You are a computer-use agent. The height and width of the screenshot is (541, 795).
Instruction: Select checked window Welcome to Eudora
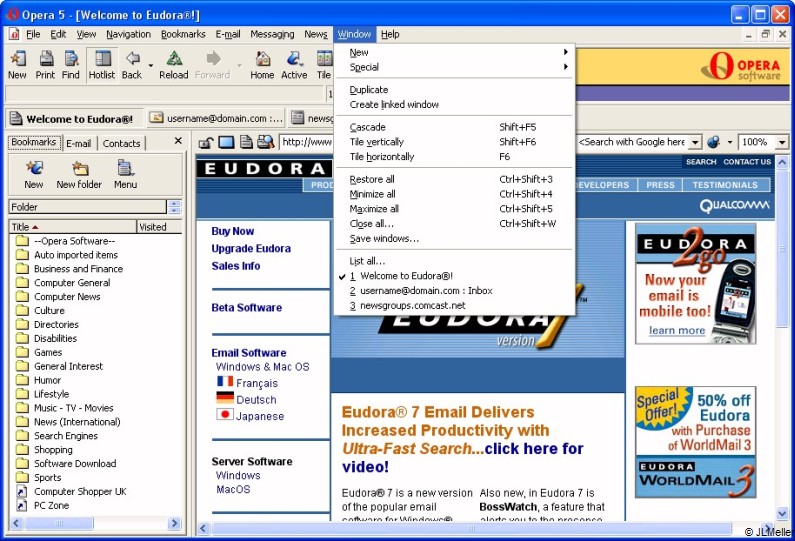454,276
